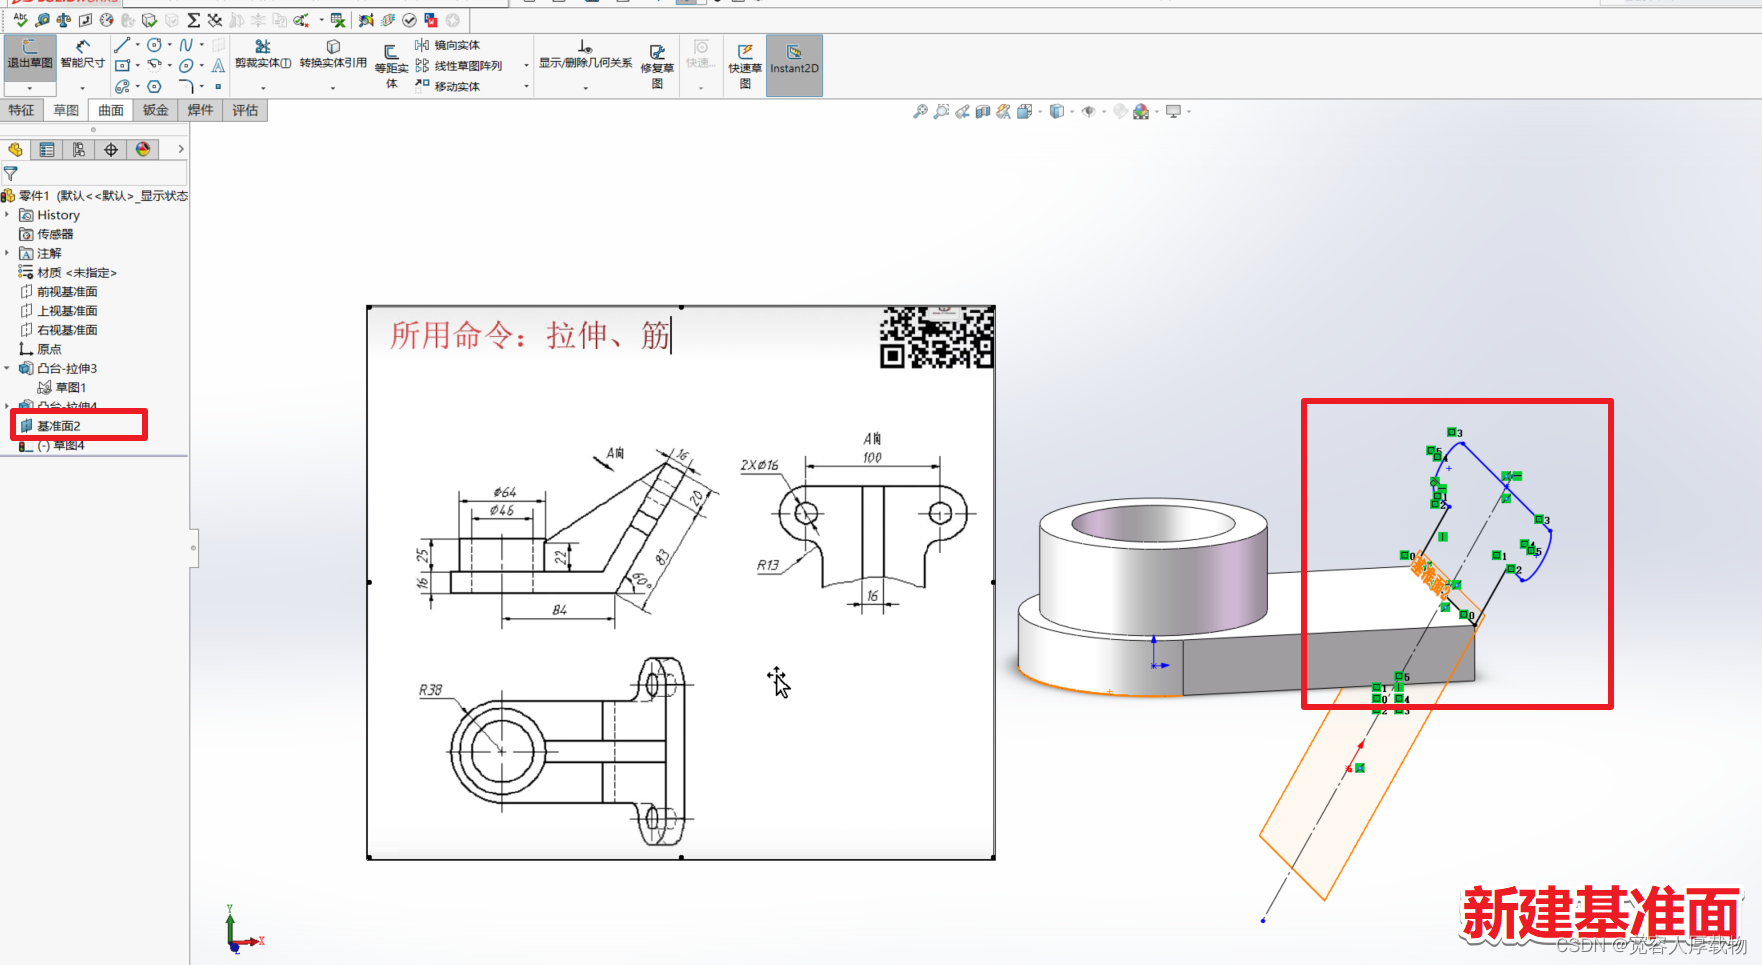Open the View Orientation dropdown arrow
The height and width of the screenshot is (965, 1762).
[1040, 112]
